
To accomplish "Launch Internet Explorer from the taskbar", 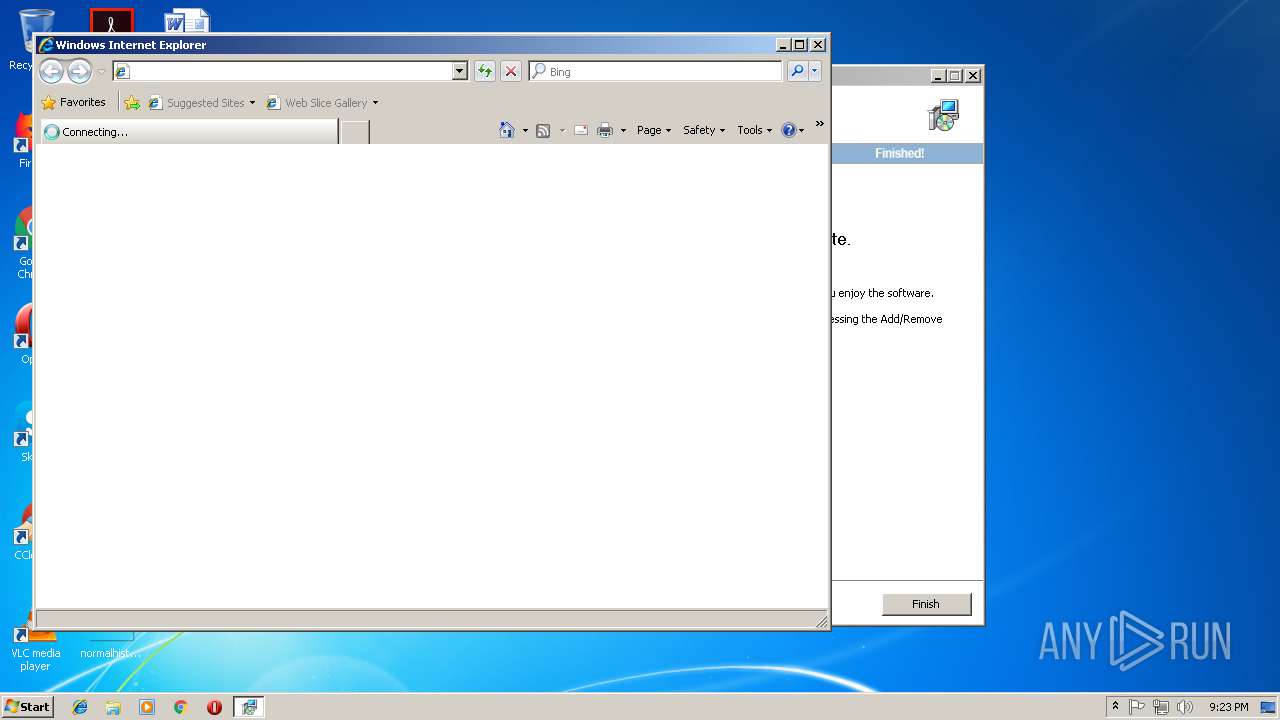I will (x=80, y=707).
